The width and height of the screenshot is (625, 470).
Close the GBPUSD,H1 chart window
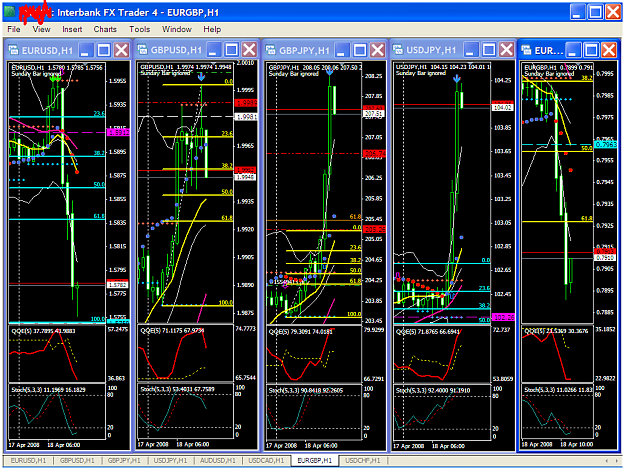pyautogui.click(x=250, y=50)
